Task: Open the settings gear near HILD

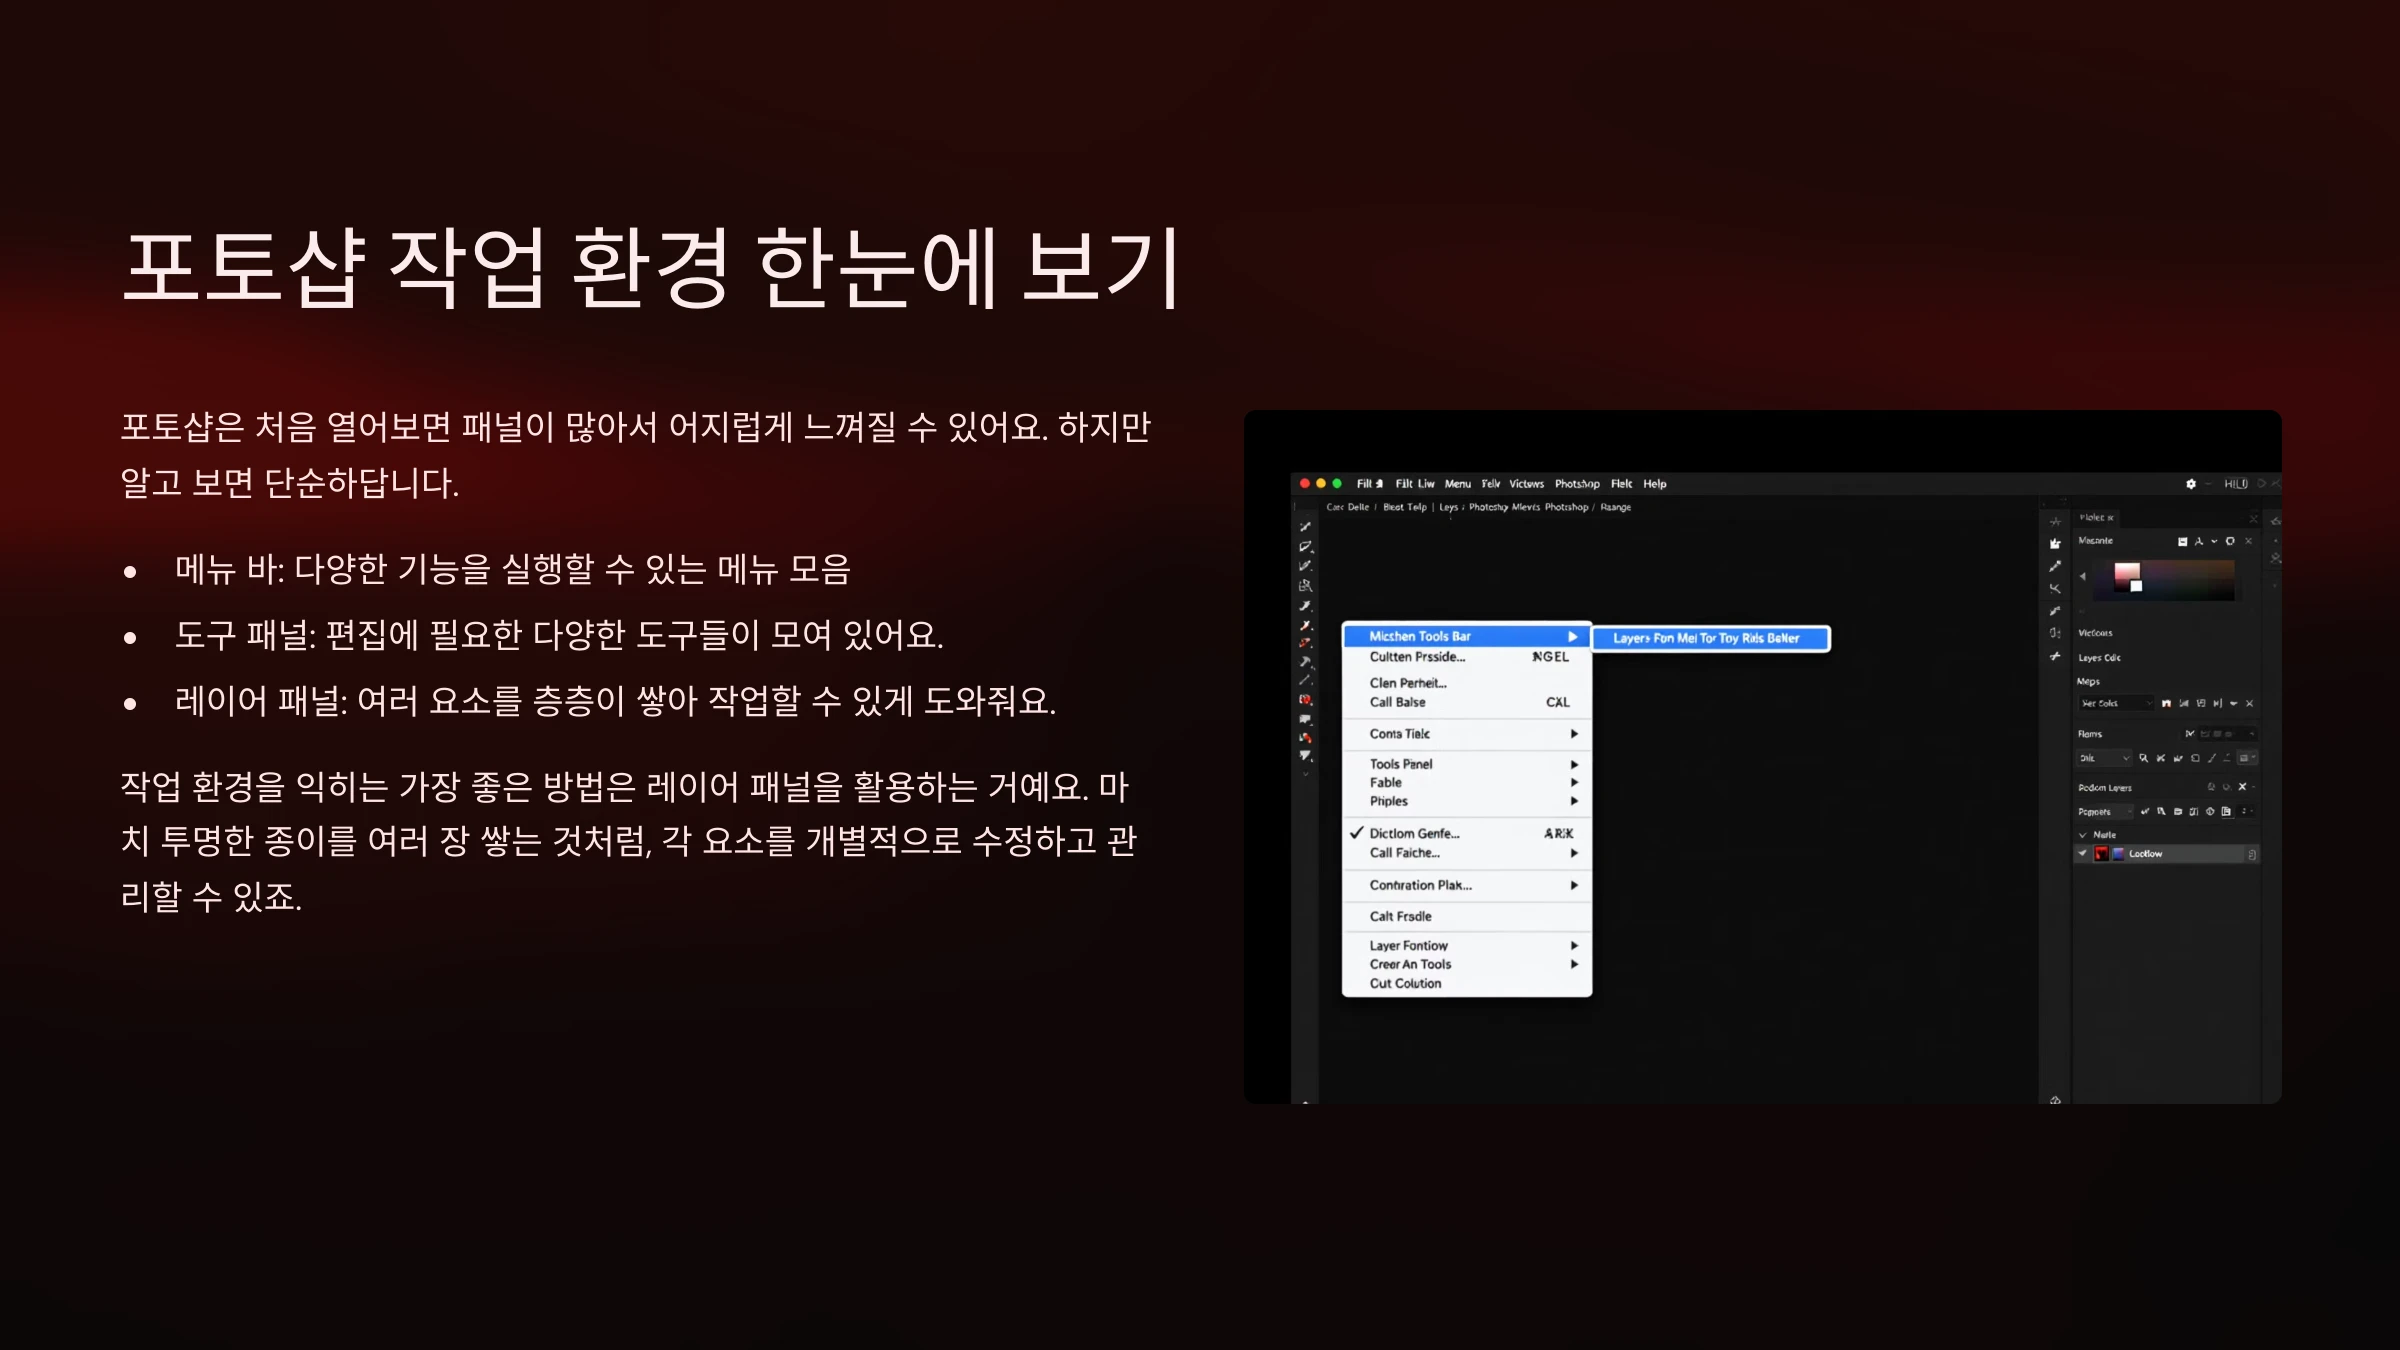Action: pos(2192,485)
